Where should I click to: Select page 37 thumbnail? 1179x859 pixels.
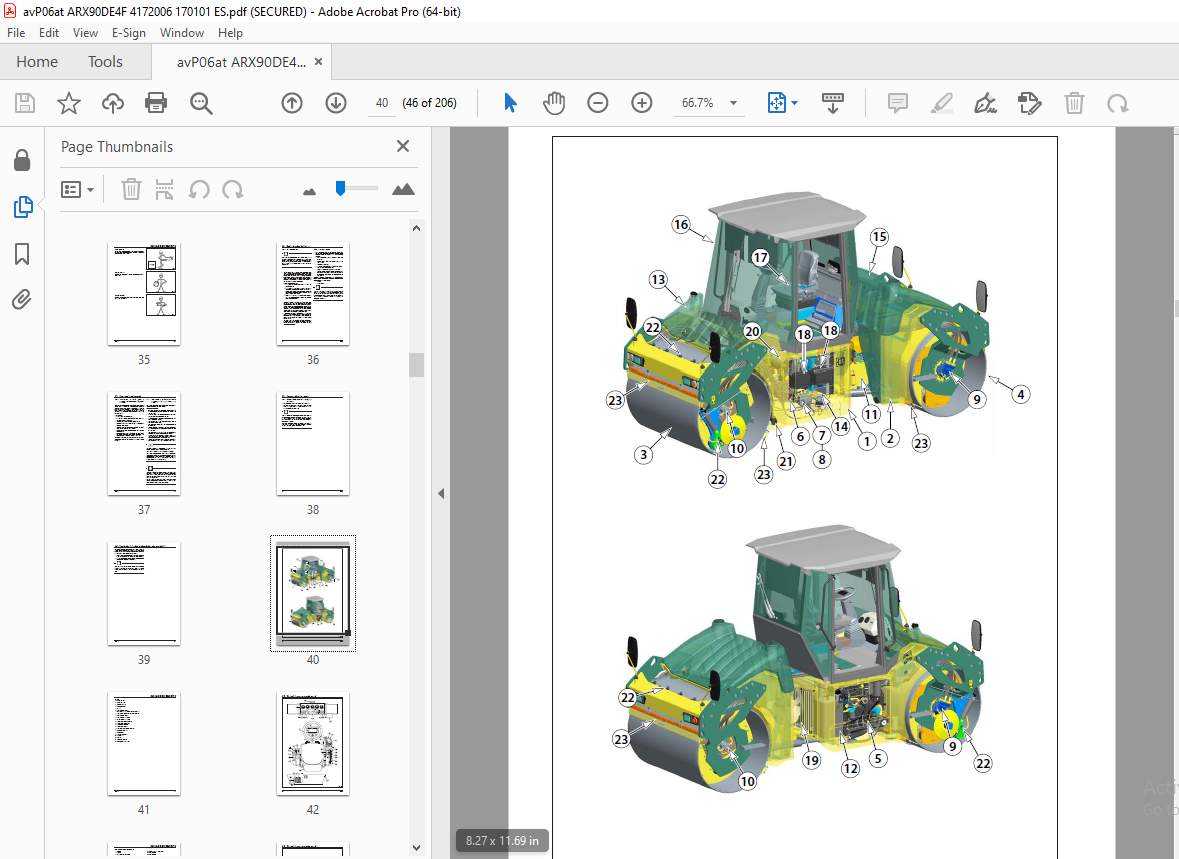tap(144, 444)
